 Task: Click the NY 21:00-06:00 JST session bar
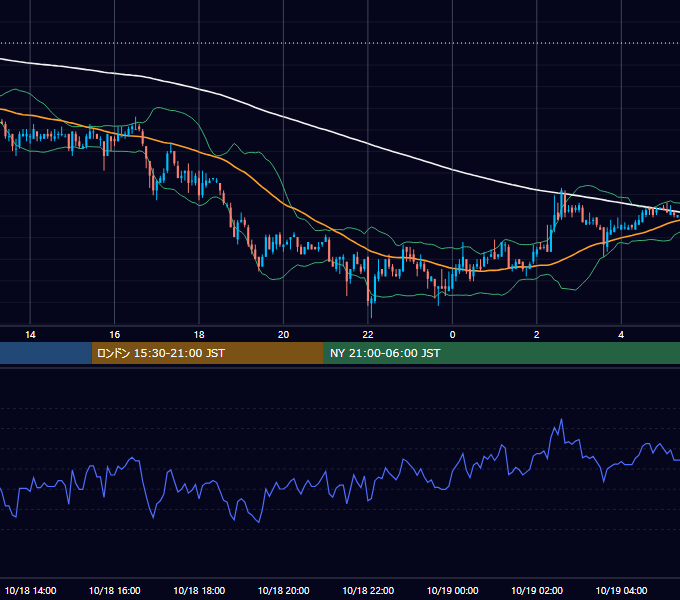click(502, 353)
